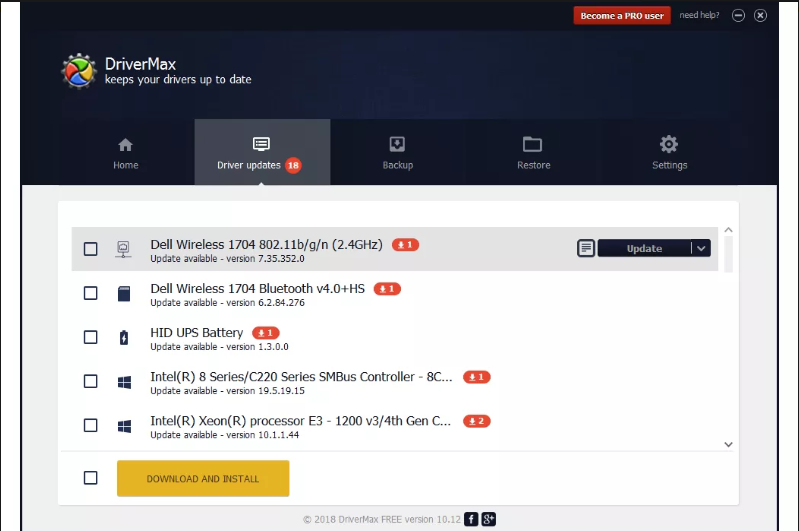
Task: Click the gear icon above Settings
Action: (669, 144)
